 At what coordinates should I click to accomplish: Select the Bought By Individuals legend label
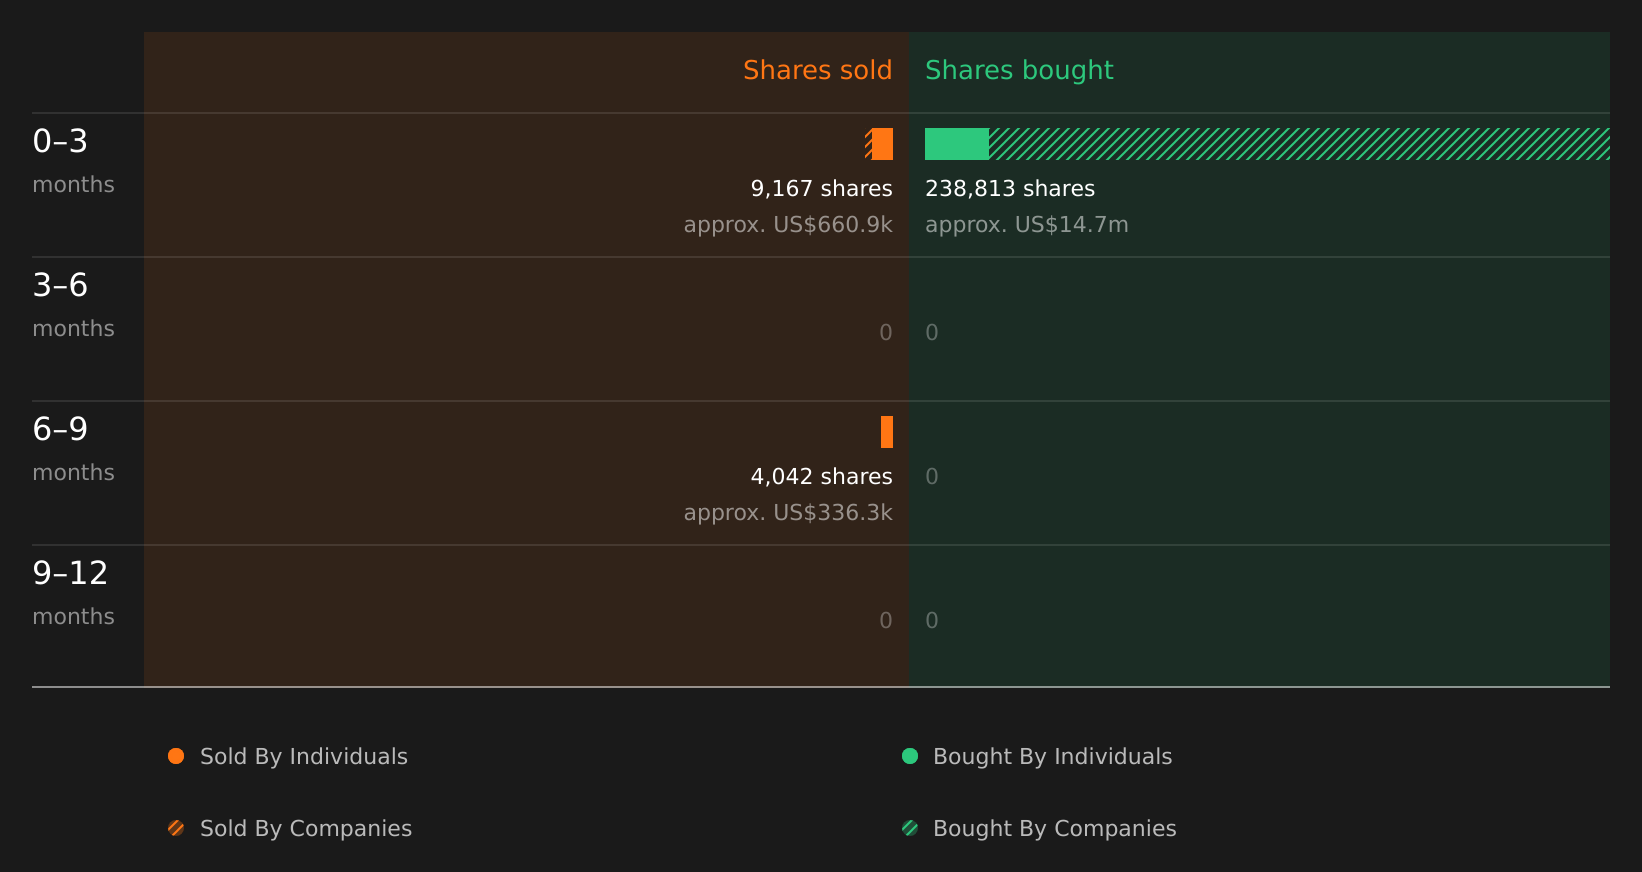coord(1052,757)
